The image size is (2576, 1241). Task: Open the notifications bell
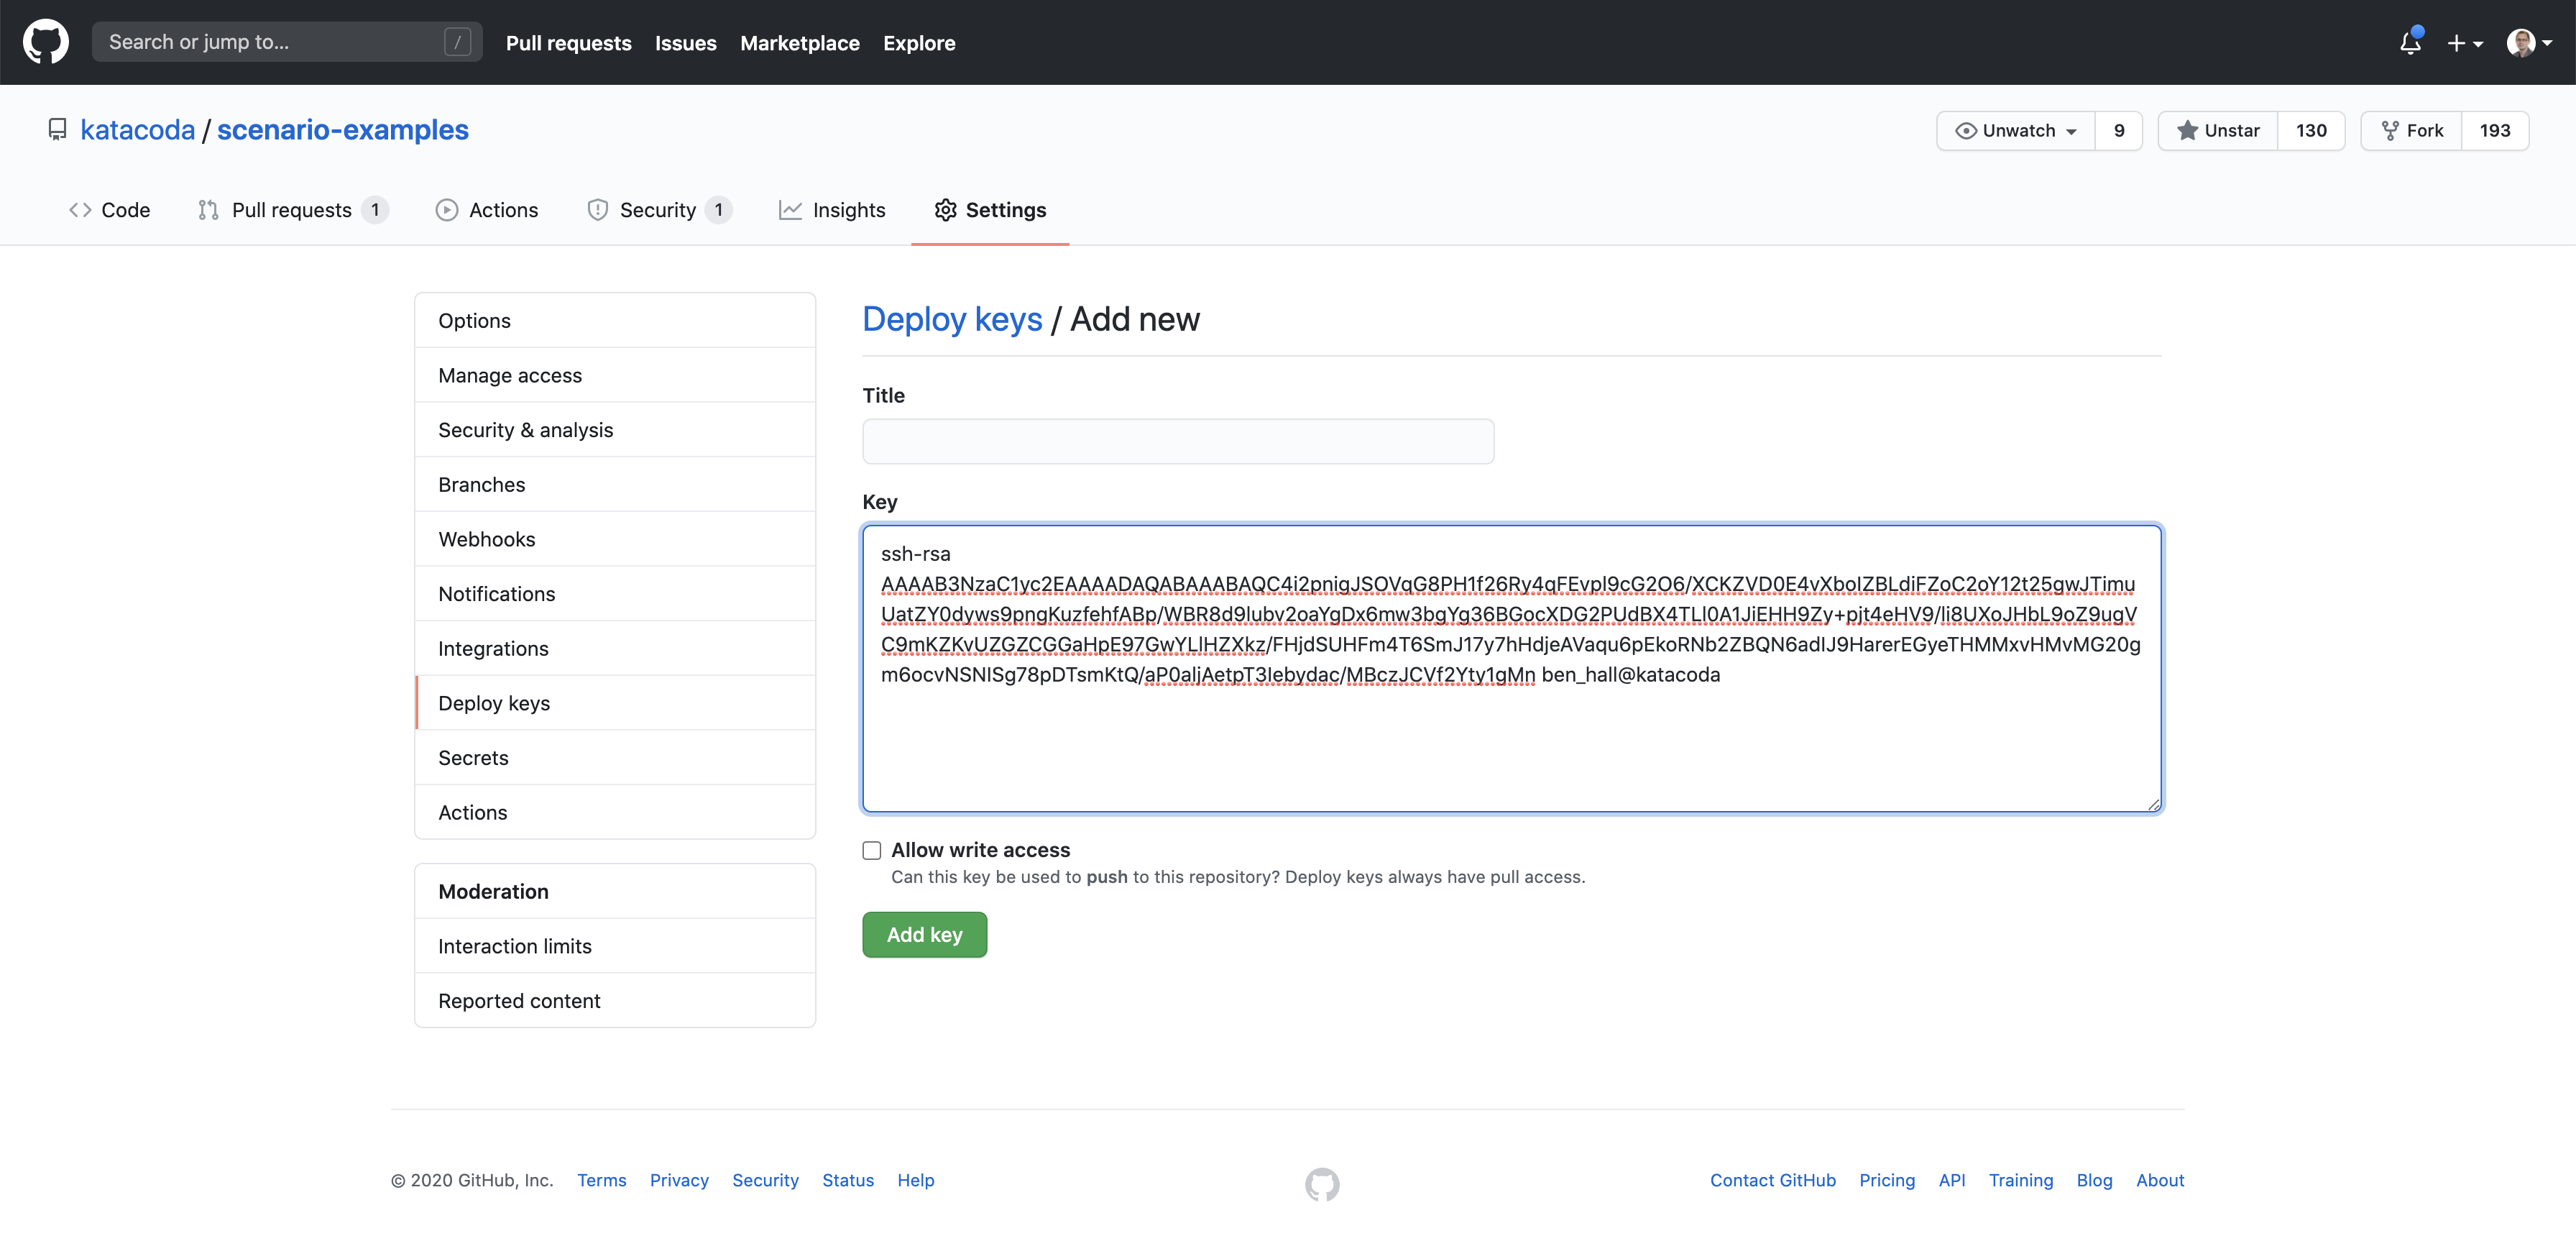2410,43
